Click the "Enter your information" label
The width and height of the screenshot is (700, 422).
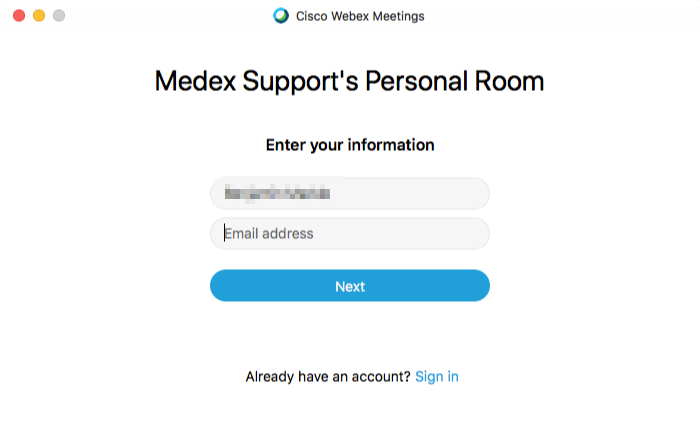[350, 145]
